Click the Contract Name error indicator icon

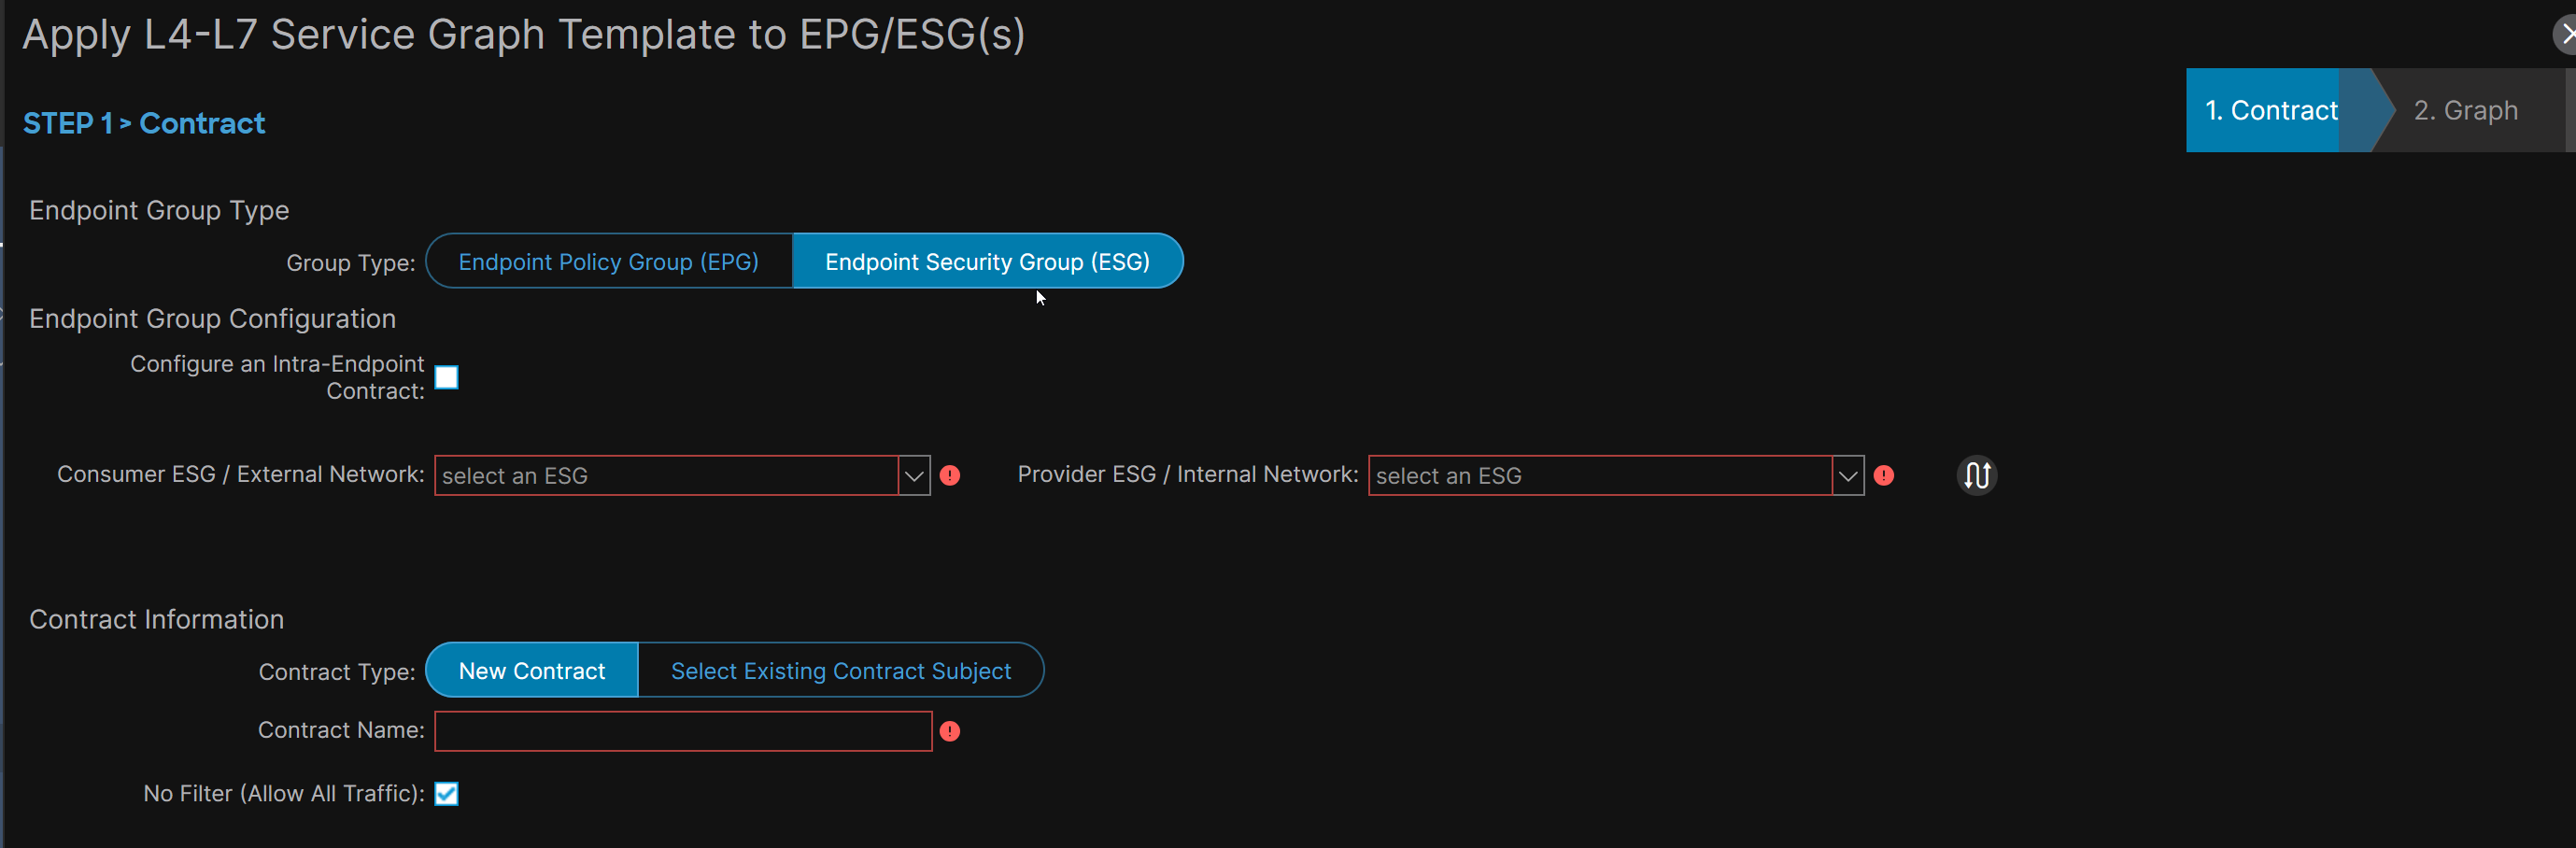(x=950, y=732)
